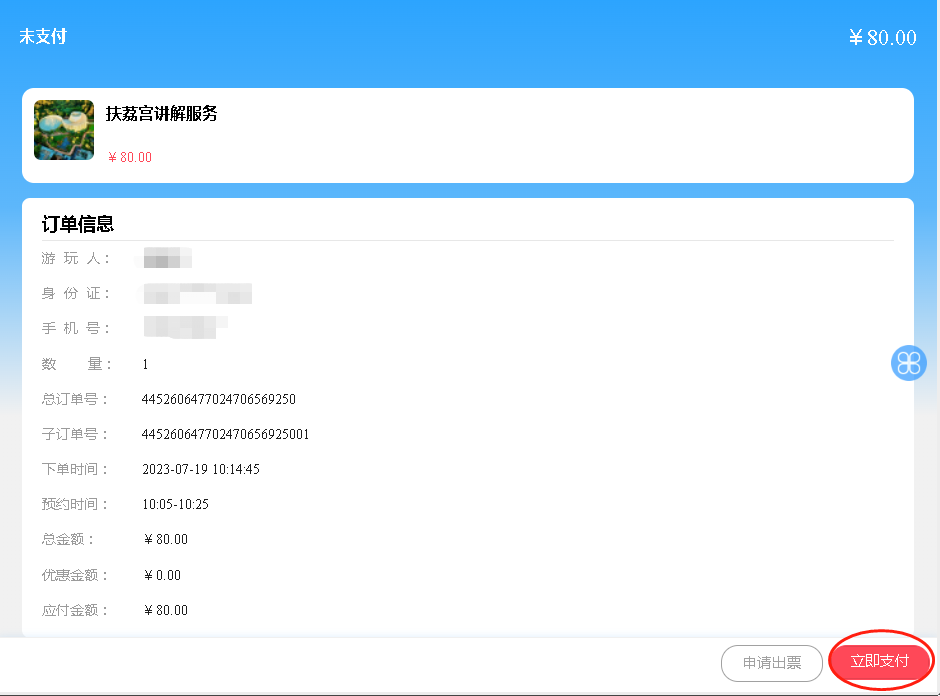The image size is (940, 696).
Task: Click the 预约时间 label
Action: pyautogui.click(x=75, y=504)
